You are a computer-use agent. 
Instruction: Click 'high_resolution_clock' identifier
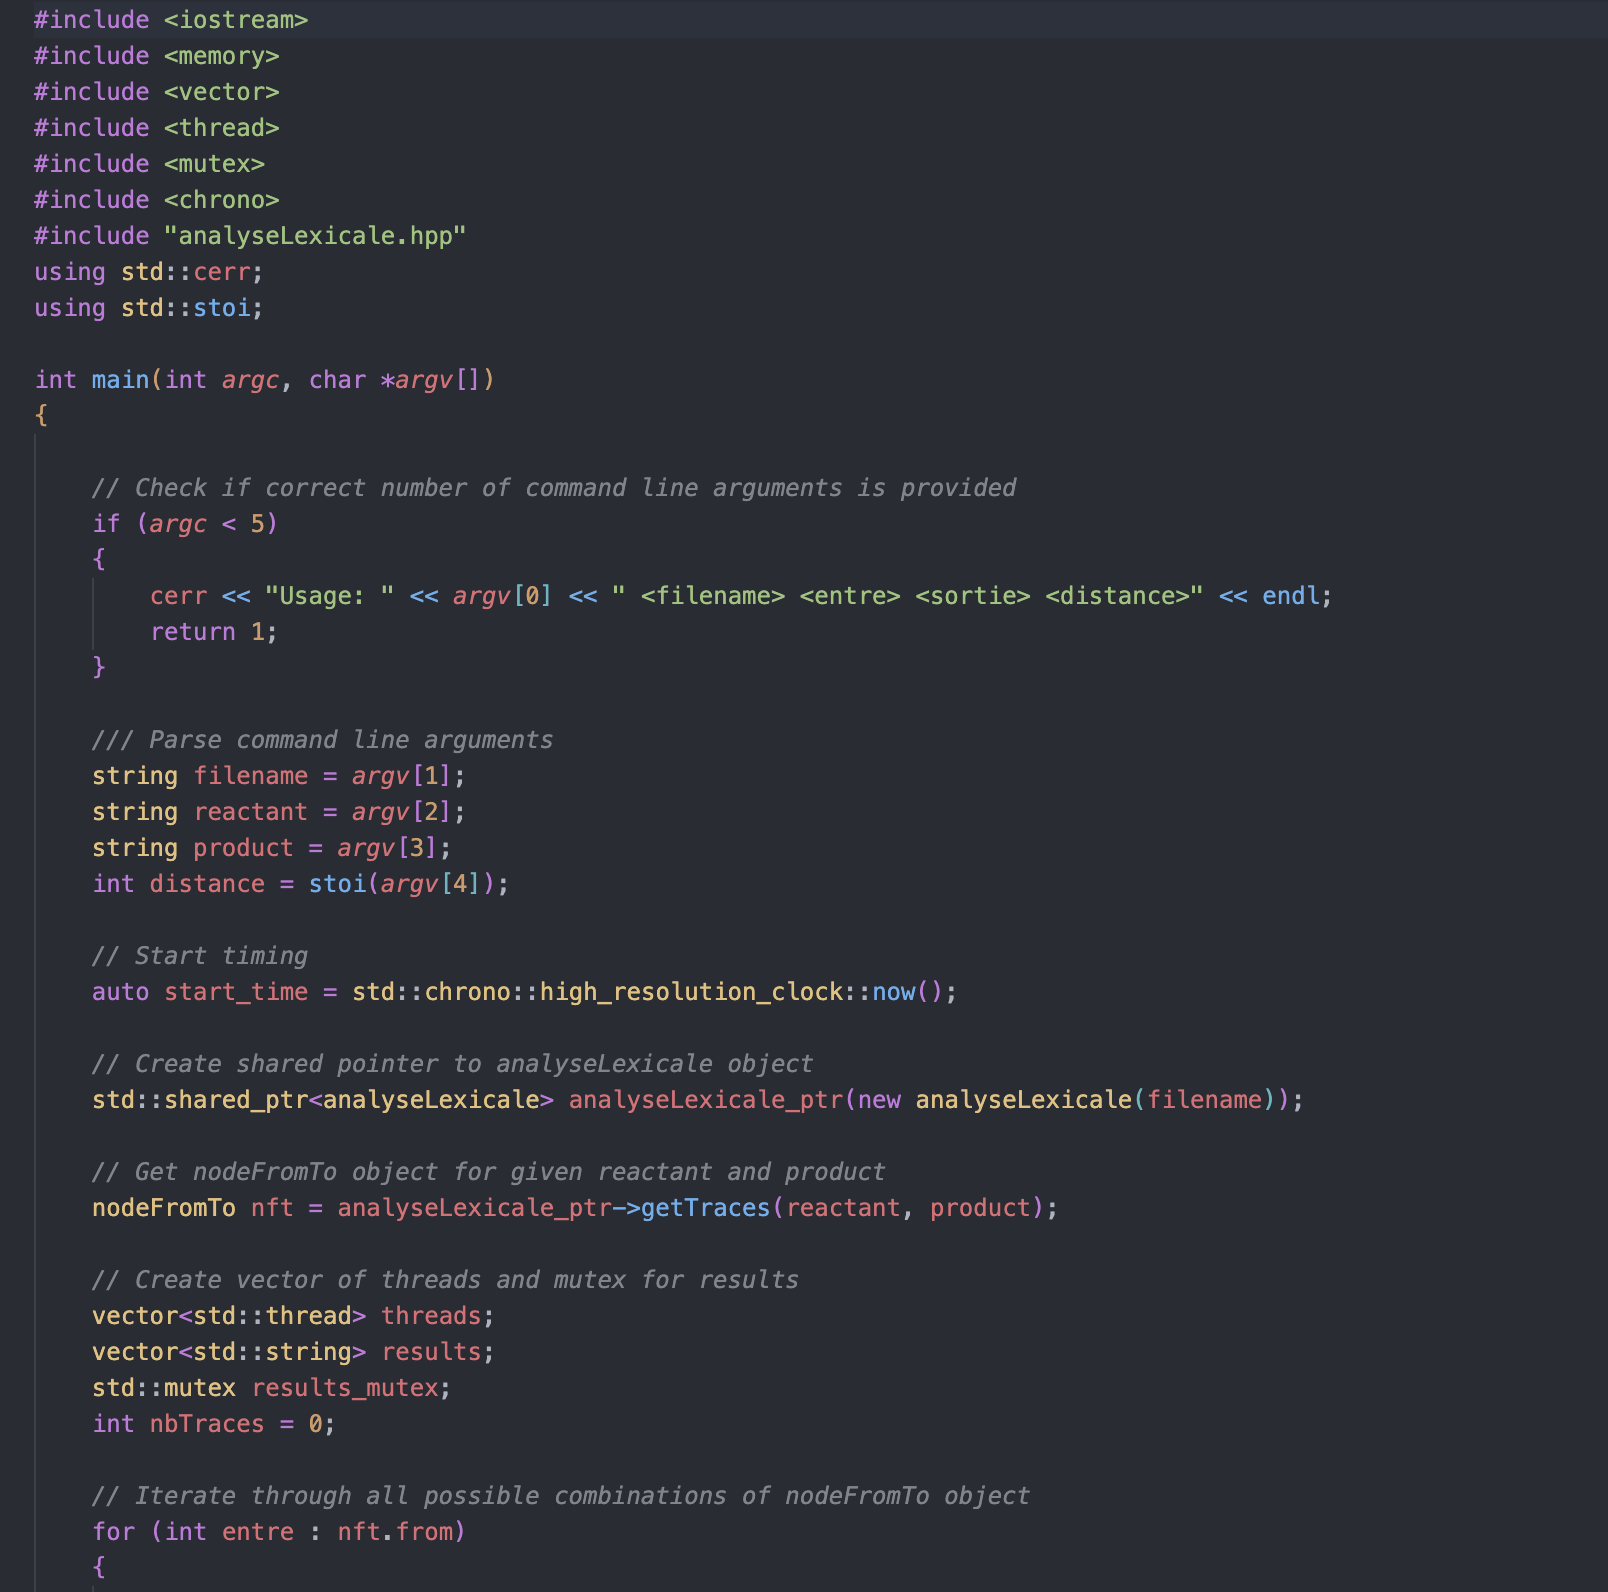coord(691,992)
